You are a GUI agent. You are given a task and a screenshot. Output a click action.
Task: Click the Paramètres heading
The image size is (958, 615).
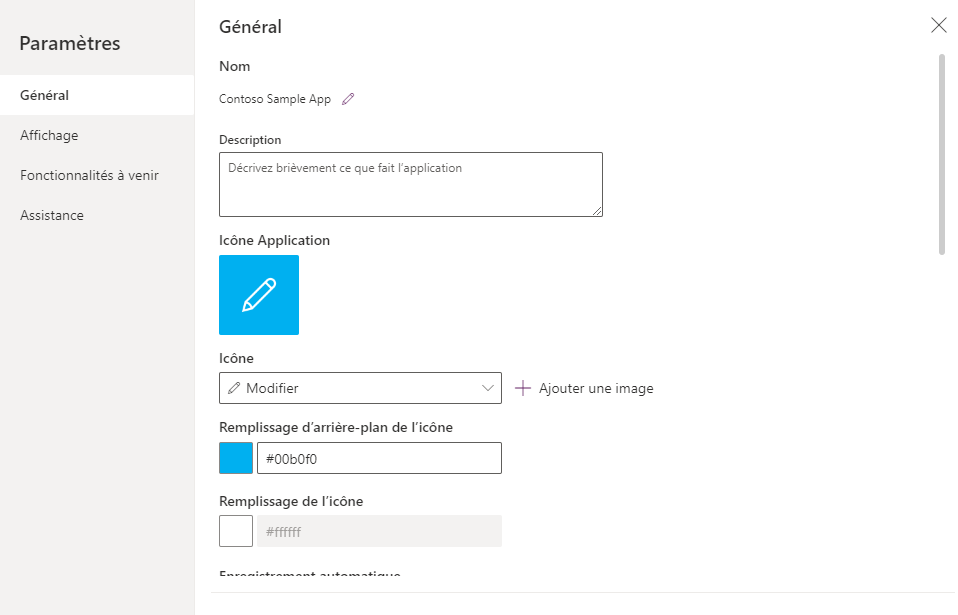[70, 43]
